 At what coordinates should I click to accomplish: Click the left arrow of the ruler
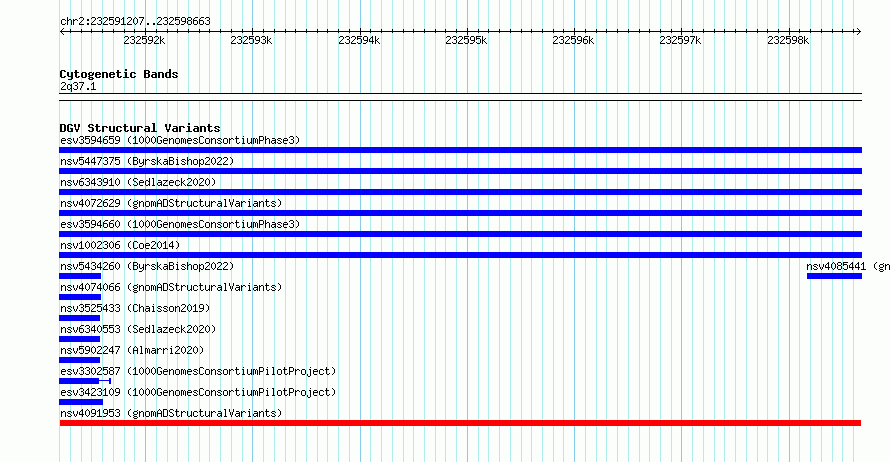point(62,31)
